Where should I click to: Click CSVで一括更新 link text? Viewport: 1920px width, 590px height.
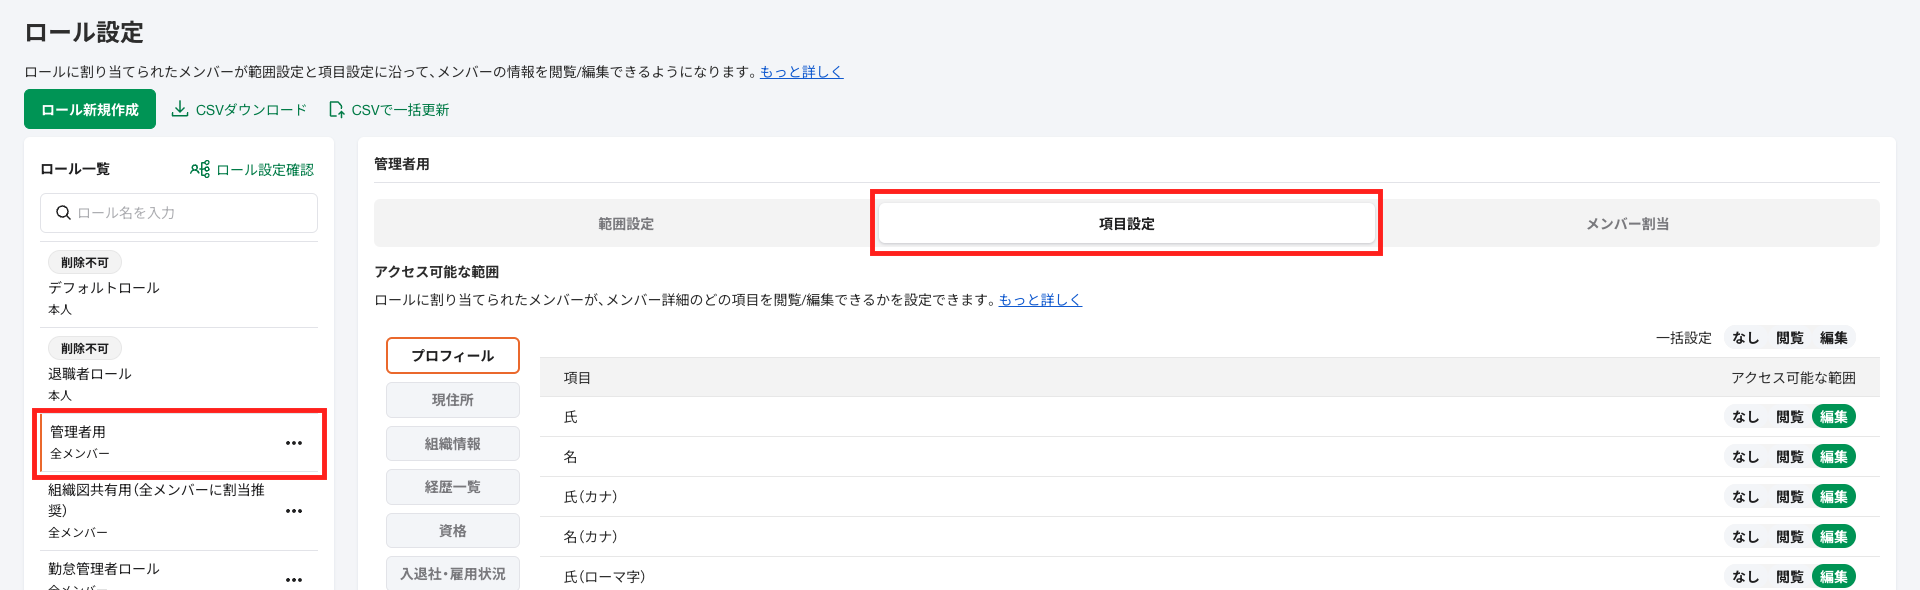tap(400, 110)
